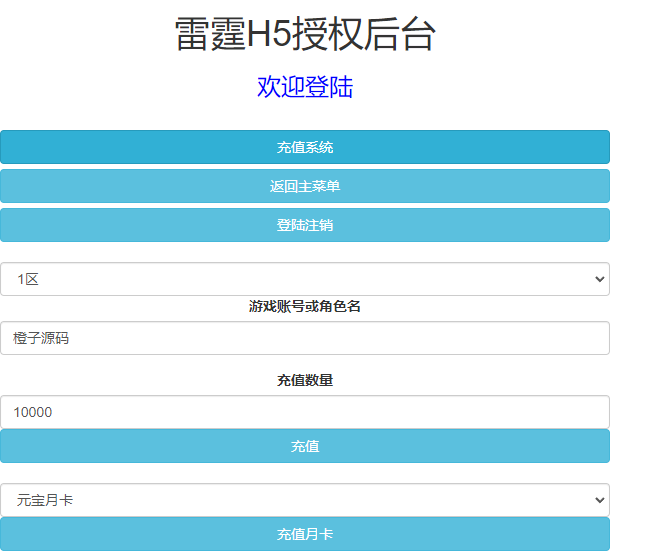Click the 10000 value in amount field
Screen dimensions: 659x558
click(x=33, y=412)
